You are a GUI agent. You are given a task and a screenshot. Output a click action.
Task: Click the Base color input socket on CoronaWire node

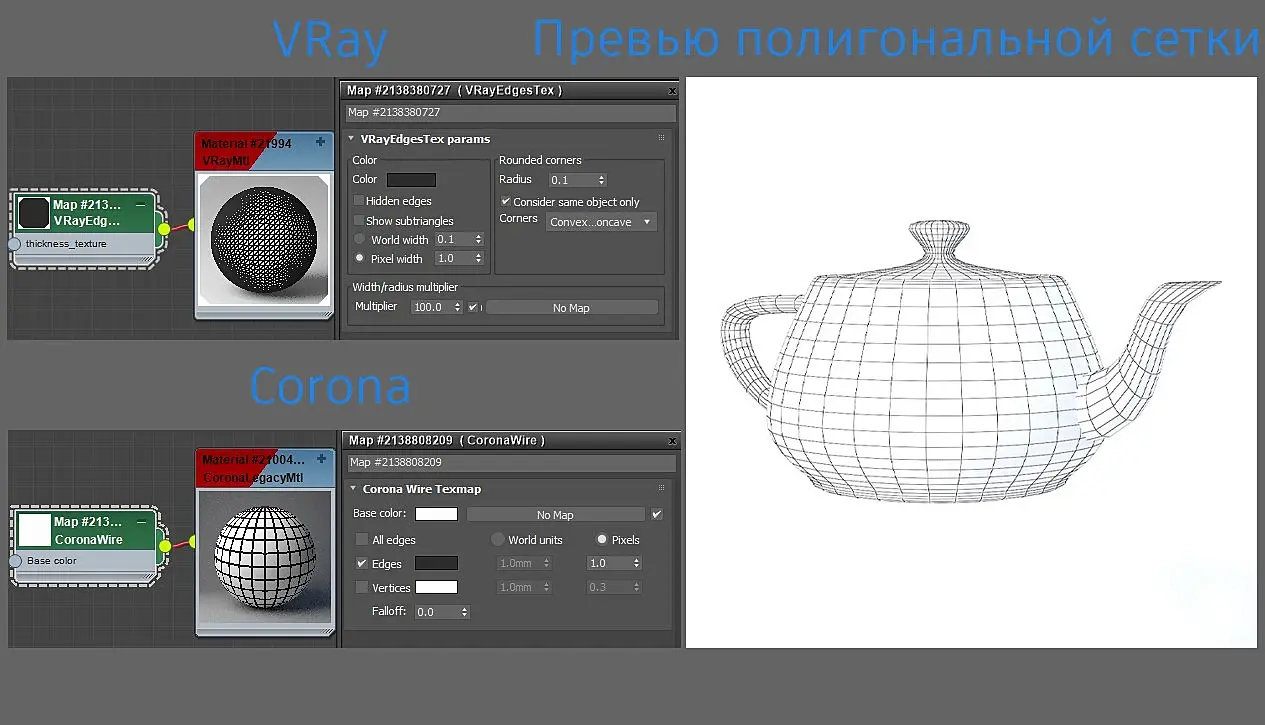click(x=15, y=561)
